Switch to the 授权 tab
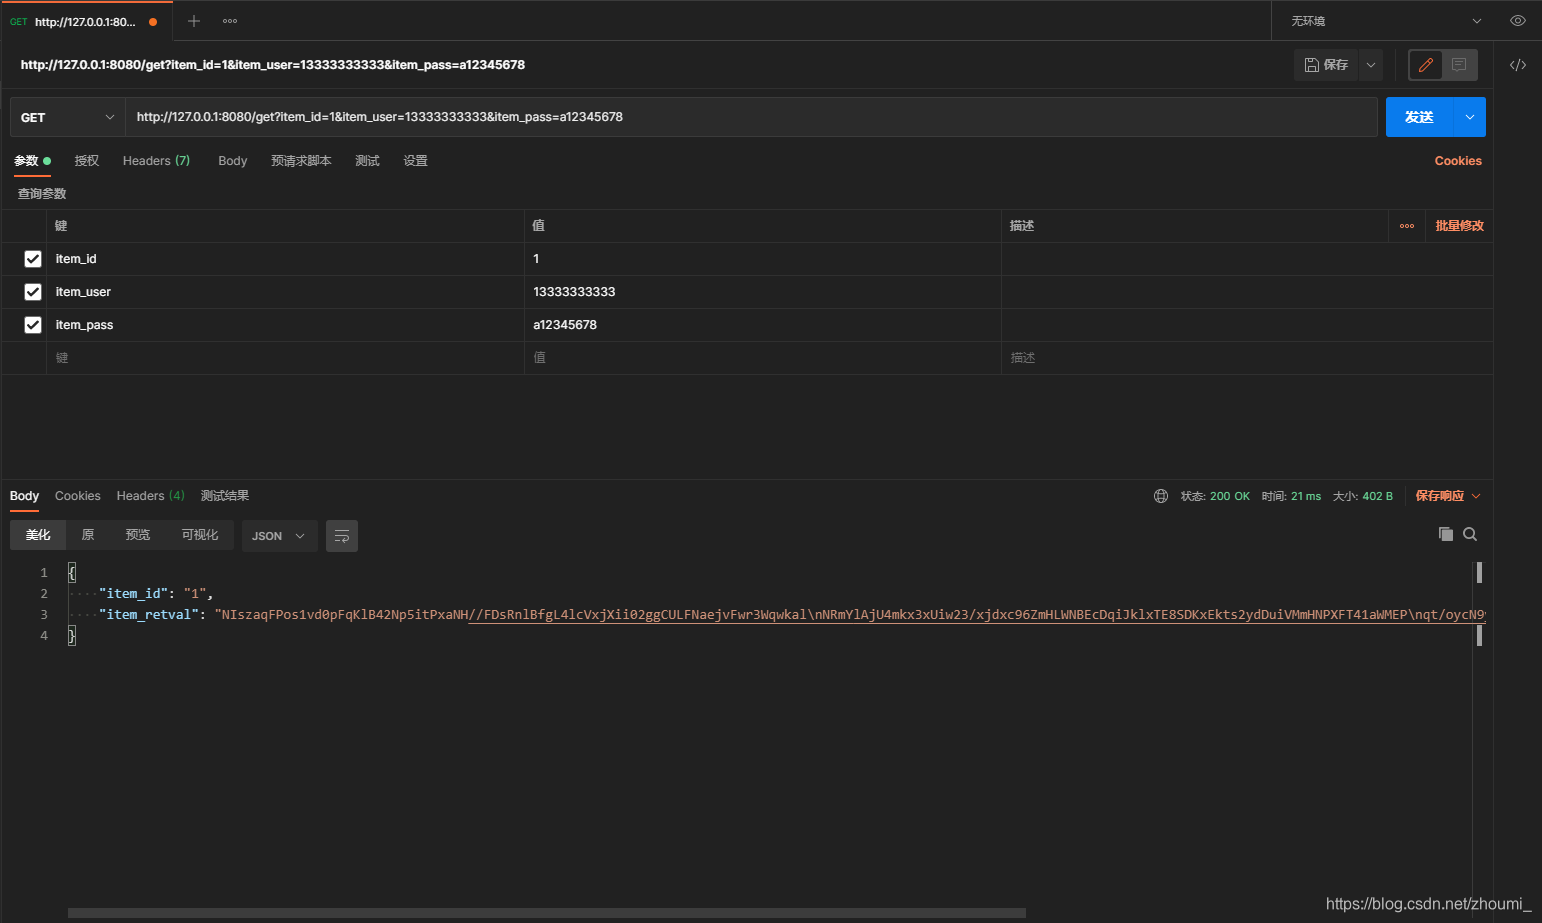This screenshot has height=923, width=1542. pos(87,161)
